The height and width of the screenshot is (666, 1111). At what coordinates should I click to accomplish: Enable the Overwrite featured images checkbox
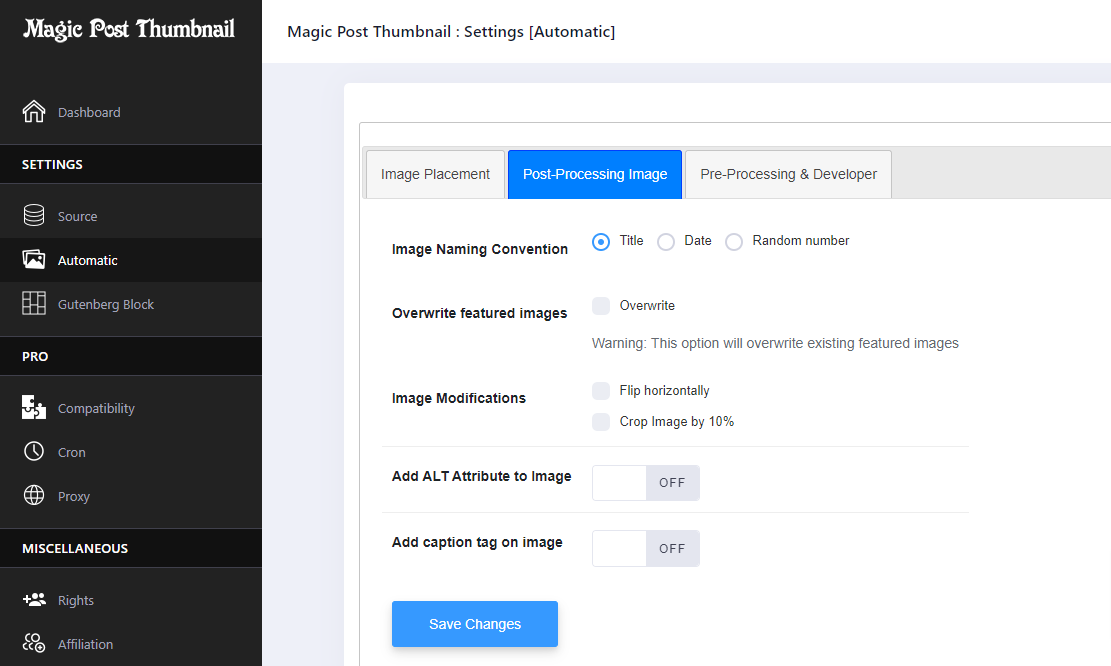(601, 306)
